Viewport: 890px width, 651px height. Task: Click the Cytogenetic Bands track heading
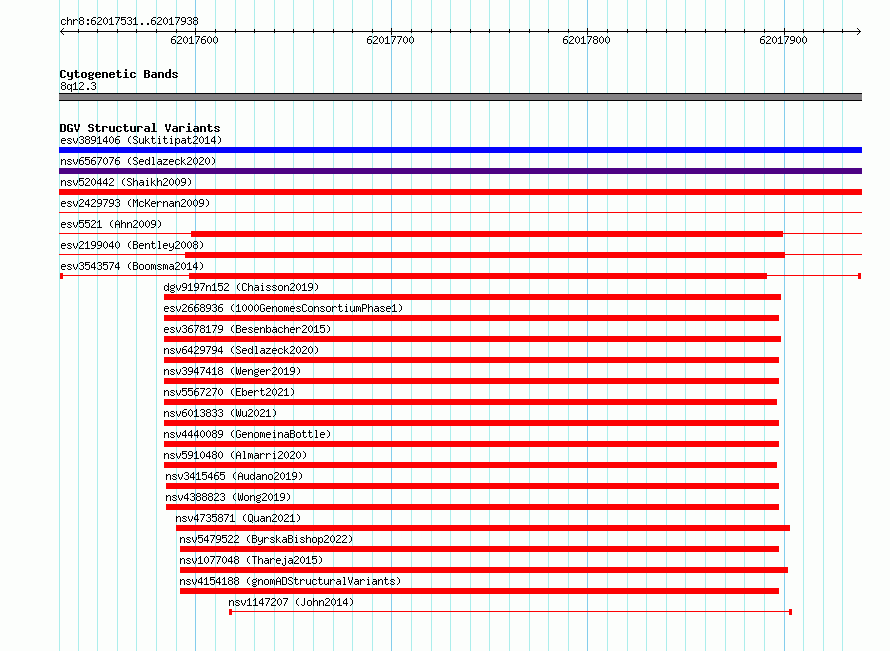click(x=119, y=74)
